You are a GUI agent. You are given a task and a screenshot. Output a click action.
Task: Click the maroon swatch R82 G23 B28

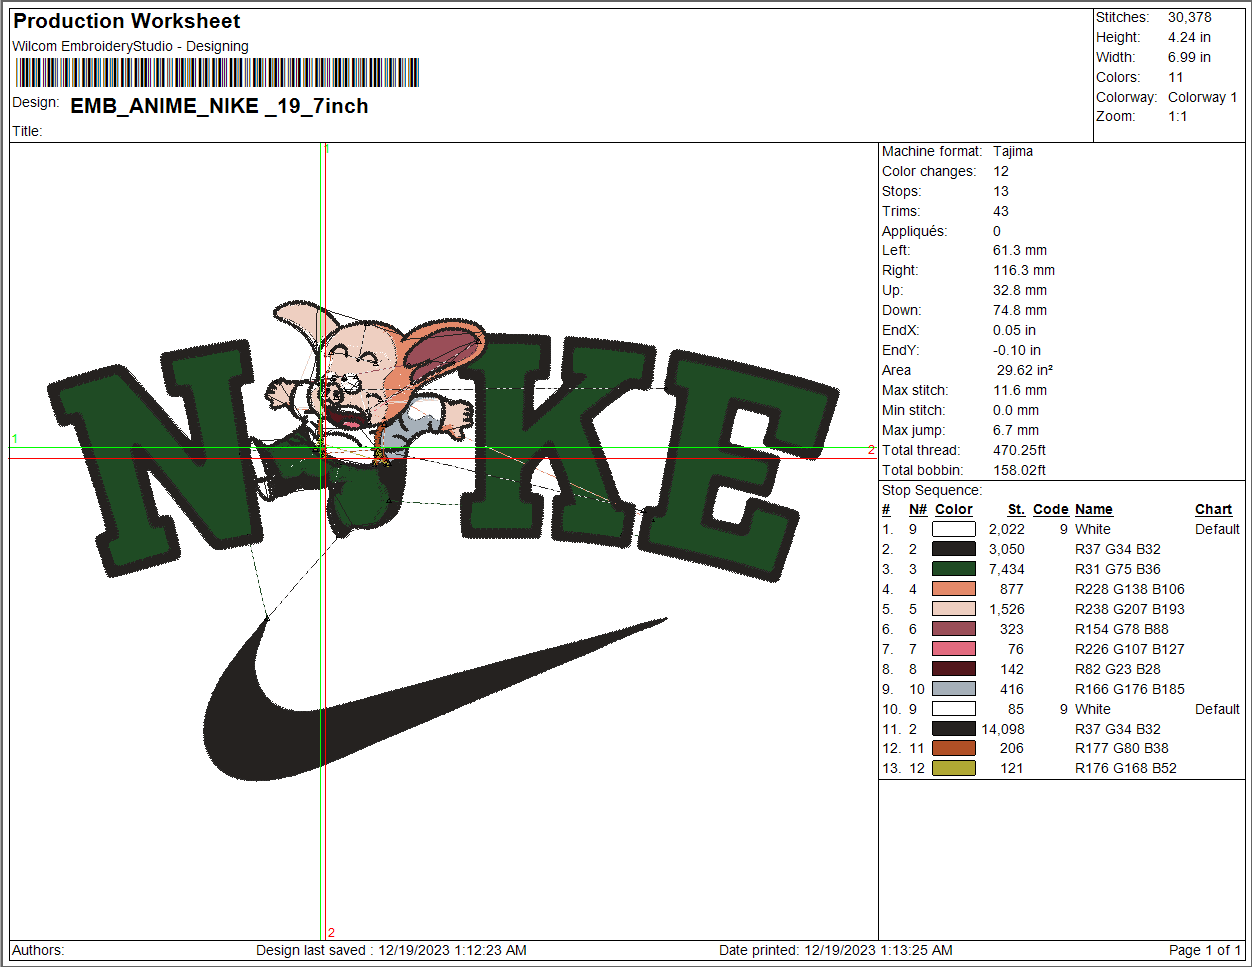[x=953, y=669]
